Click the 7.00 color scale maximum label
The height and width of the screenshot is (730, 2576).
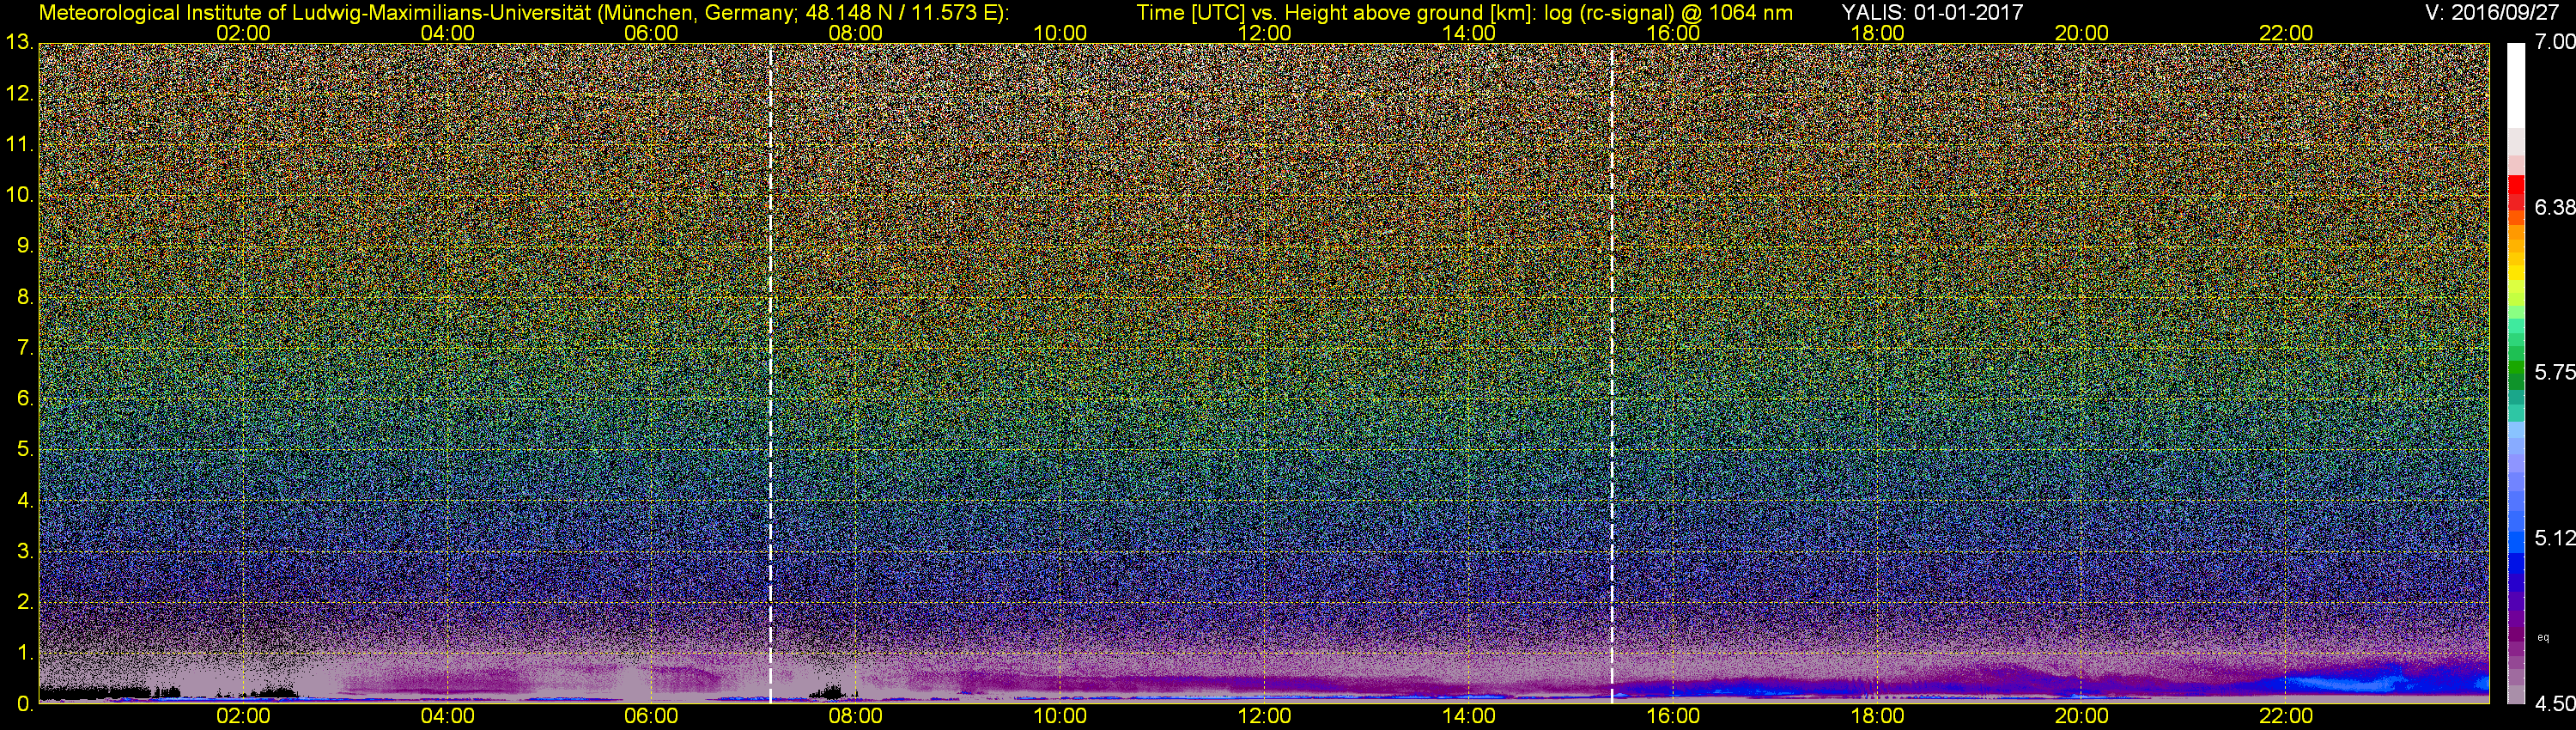pos(2555,42)
